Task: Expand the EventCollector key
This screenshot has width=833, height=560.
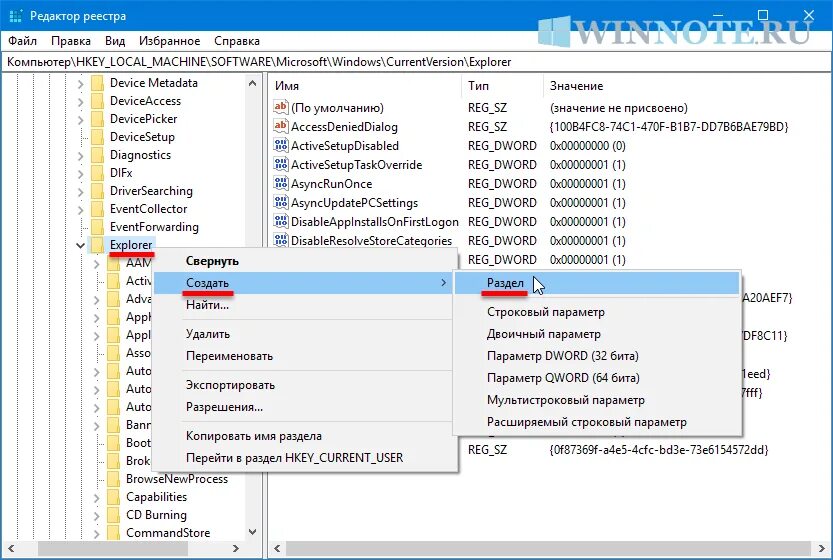Action: click(x=80, y=210)
